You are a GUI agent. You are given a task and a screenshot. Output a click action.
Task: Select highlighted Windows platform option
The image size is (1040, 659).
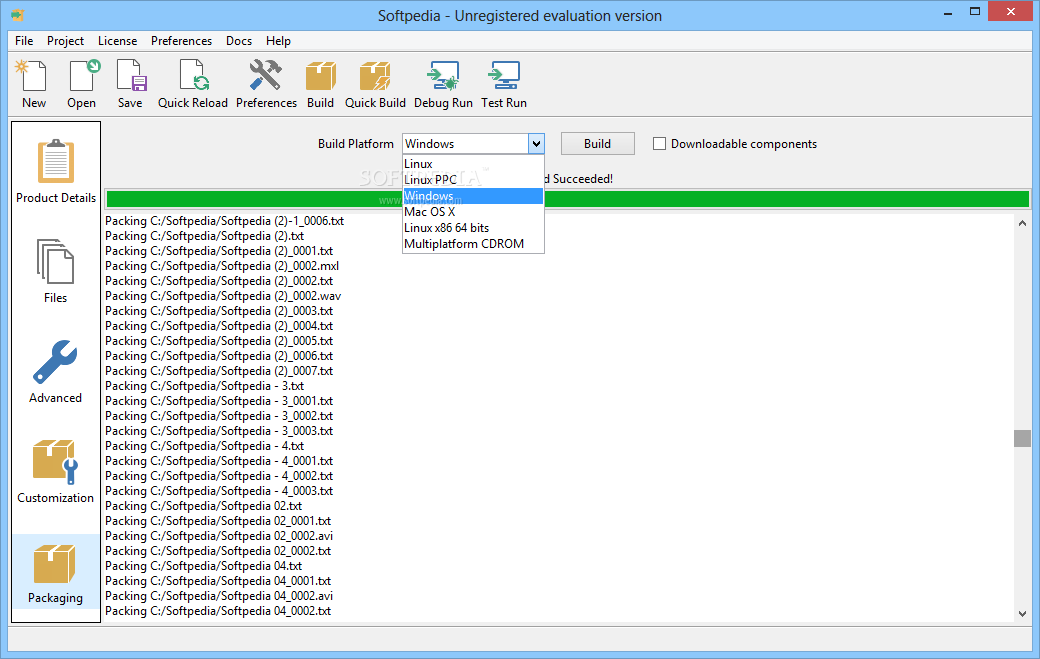click(x=473, y=196)
